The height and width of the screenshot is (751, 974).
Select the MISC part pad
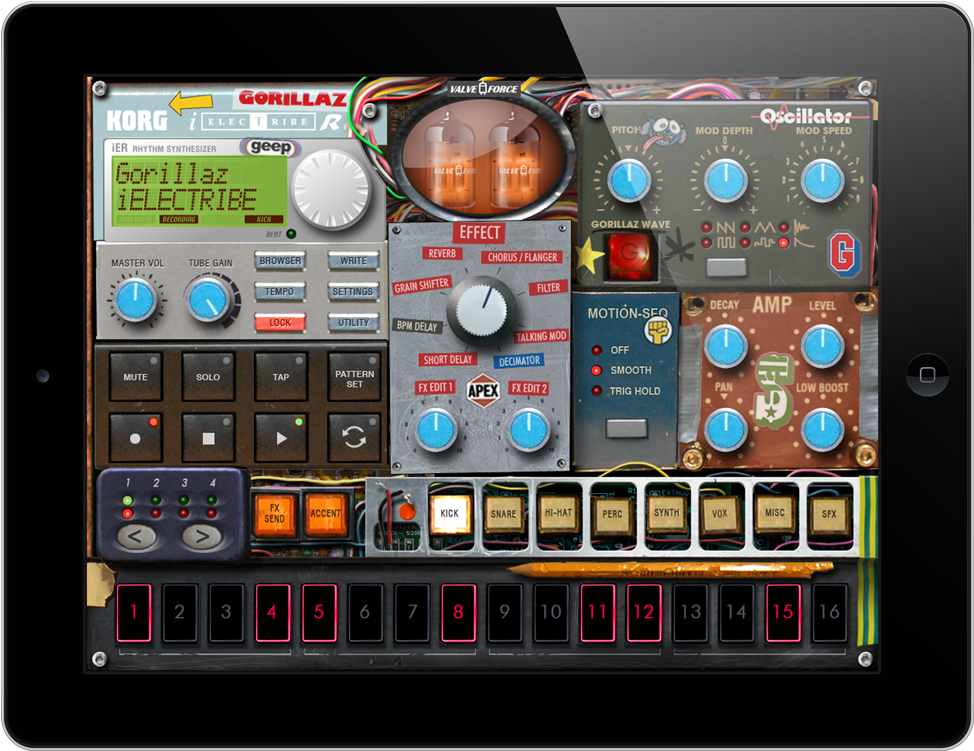pos(775,514)
